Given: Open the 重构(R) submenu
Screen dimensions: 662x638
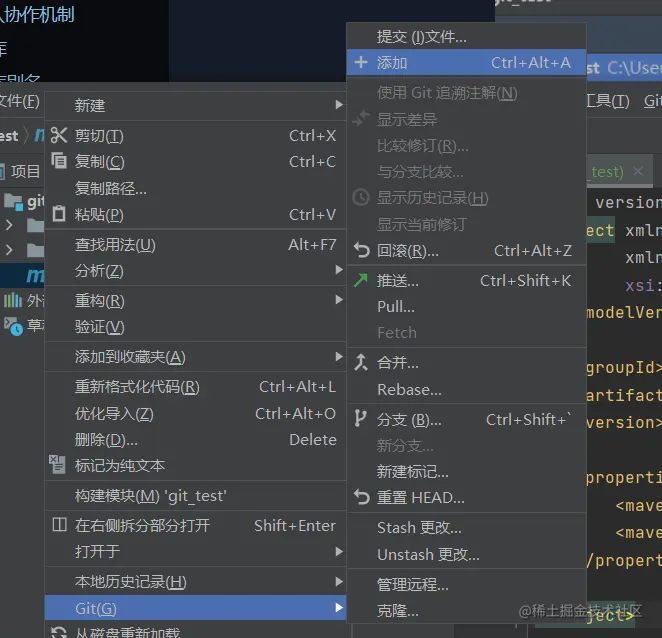Looking at the screenshot, I should tap(195, 300).
